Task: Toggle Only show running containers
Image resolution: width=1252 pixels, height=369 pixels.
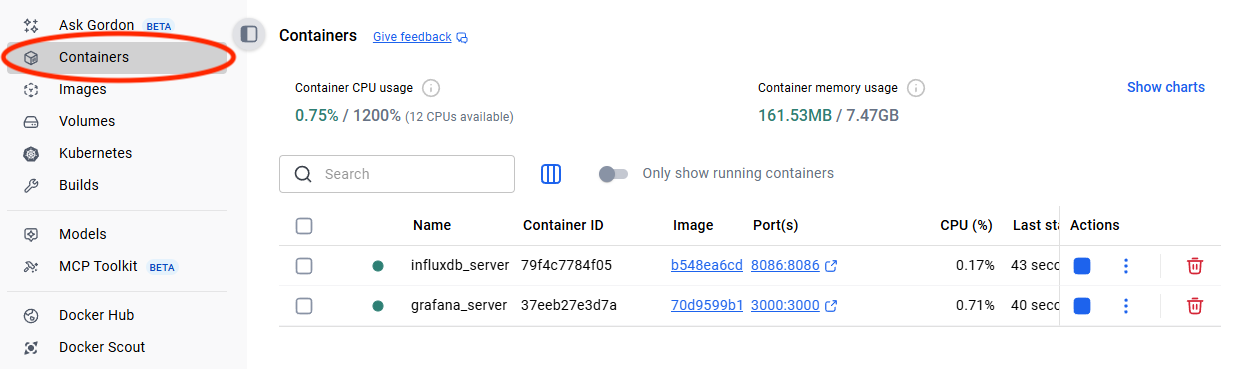Action: [x=613, y=174]
